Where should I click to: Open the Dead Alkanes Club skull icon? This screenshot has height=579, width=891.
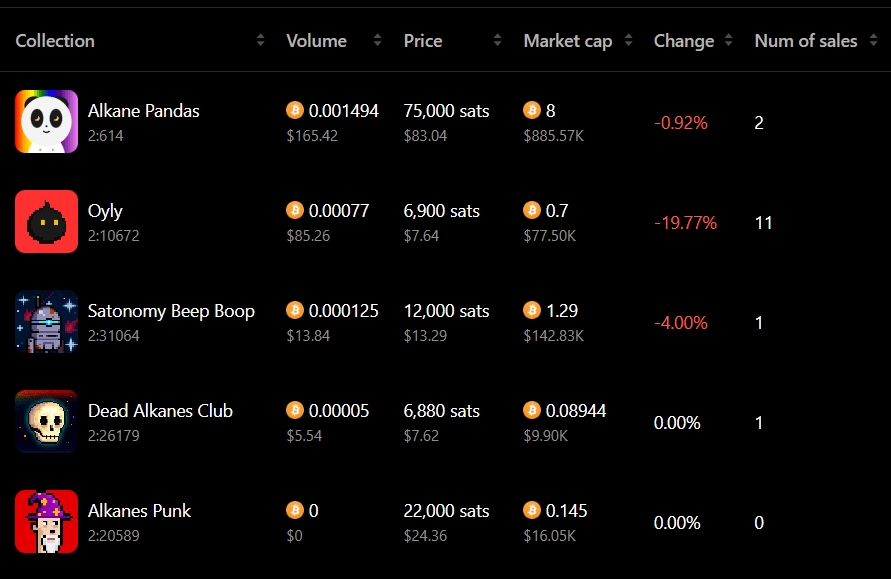47,422
